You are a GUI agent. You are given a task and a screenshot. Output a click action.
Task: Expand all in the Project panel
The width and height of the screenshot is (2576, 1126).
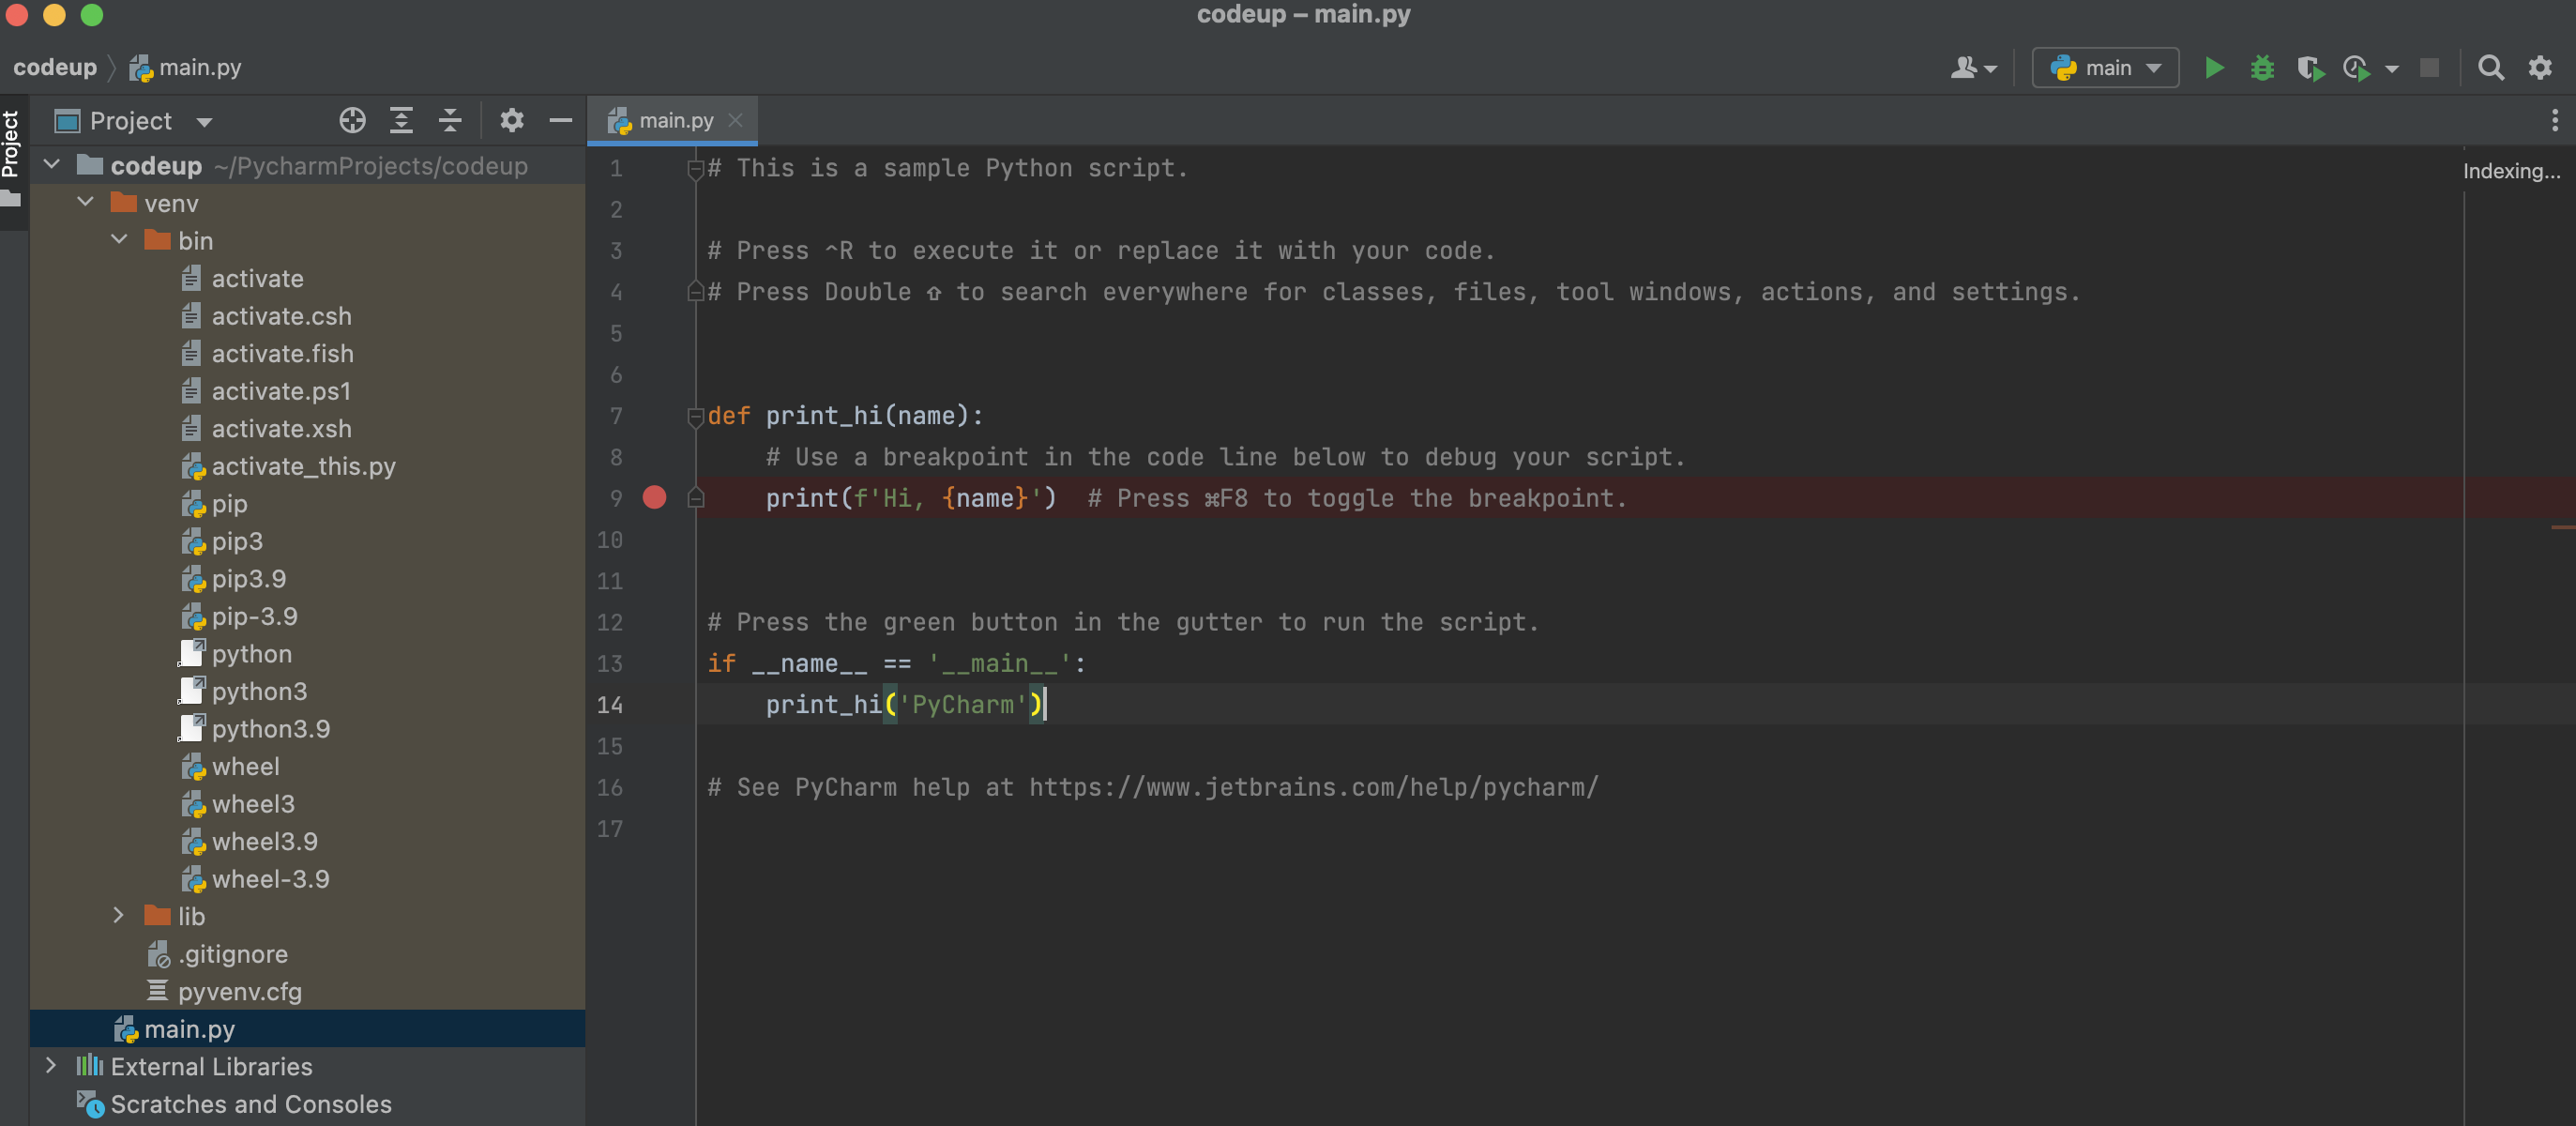tap(401, 121)
